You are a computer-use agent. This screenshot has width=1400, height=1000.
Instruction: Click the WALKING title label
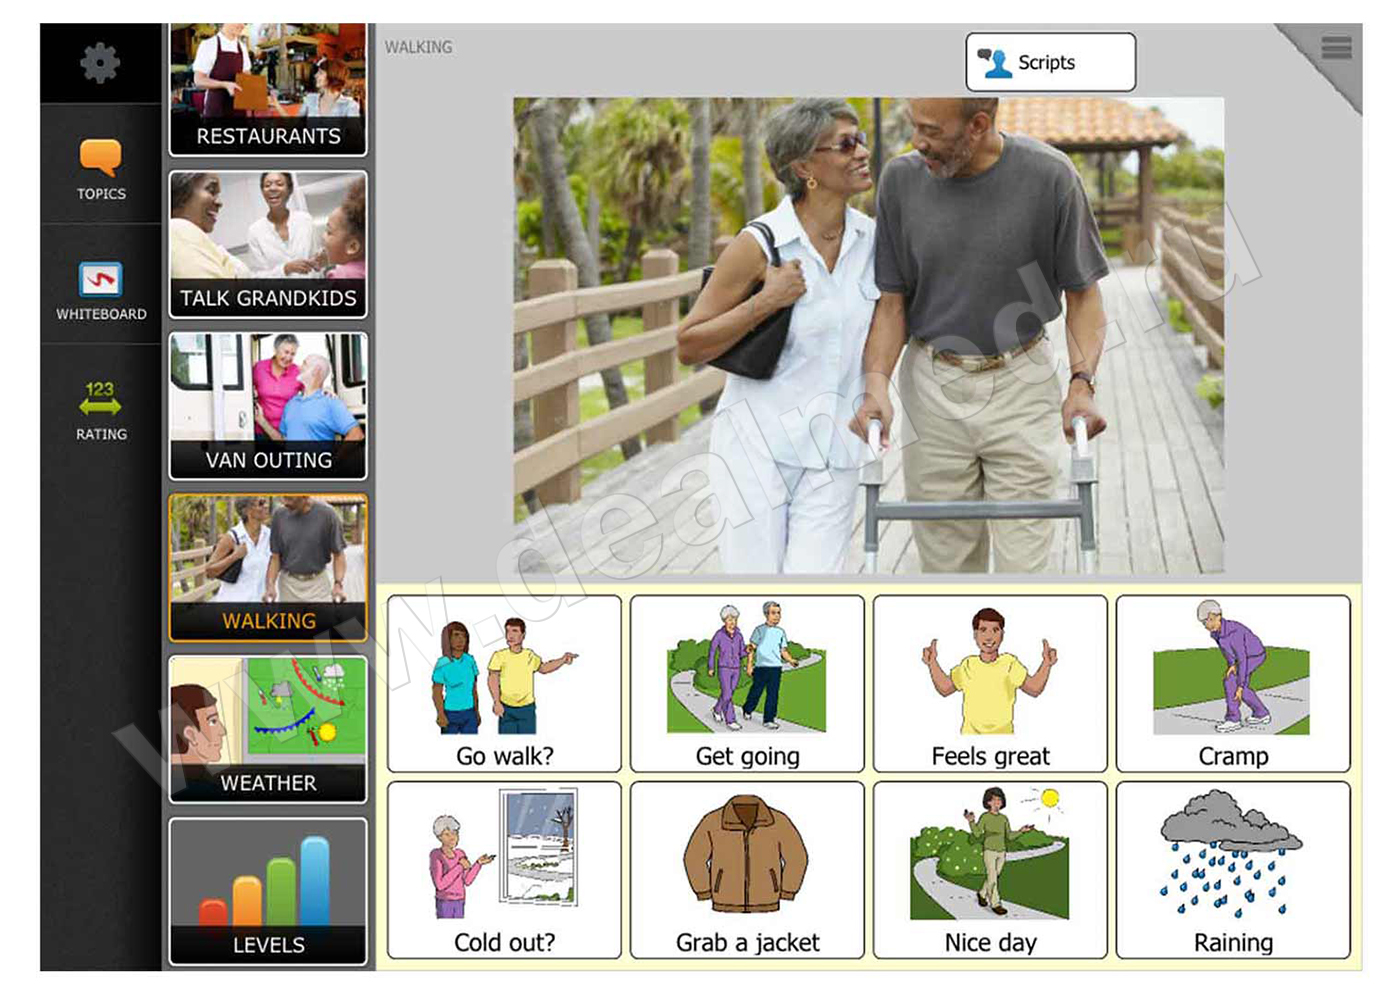pos(418,47)
